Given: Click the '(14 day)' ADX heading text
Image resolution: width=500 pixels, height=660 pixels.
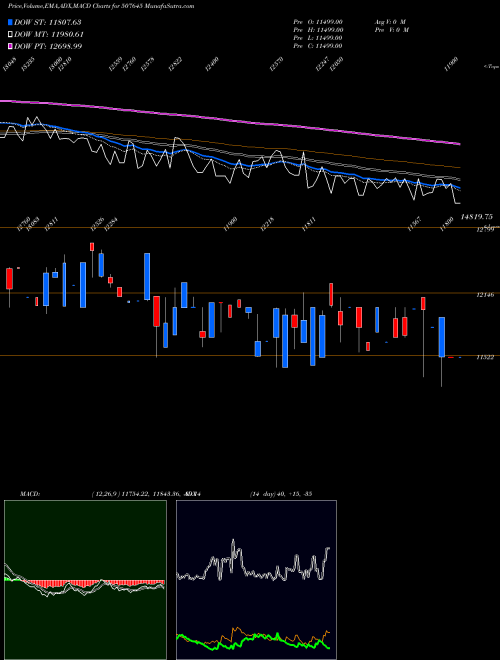Looking at the screenshot, I should pos(263,494).
